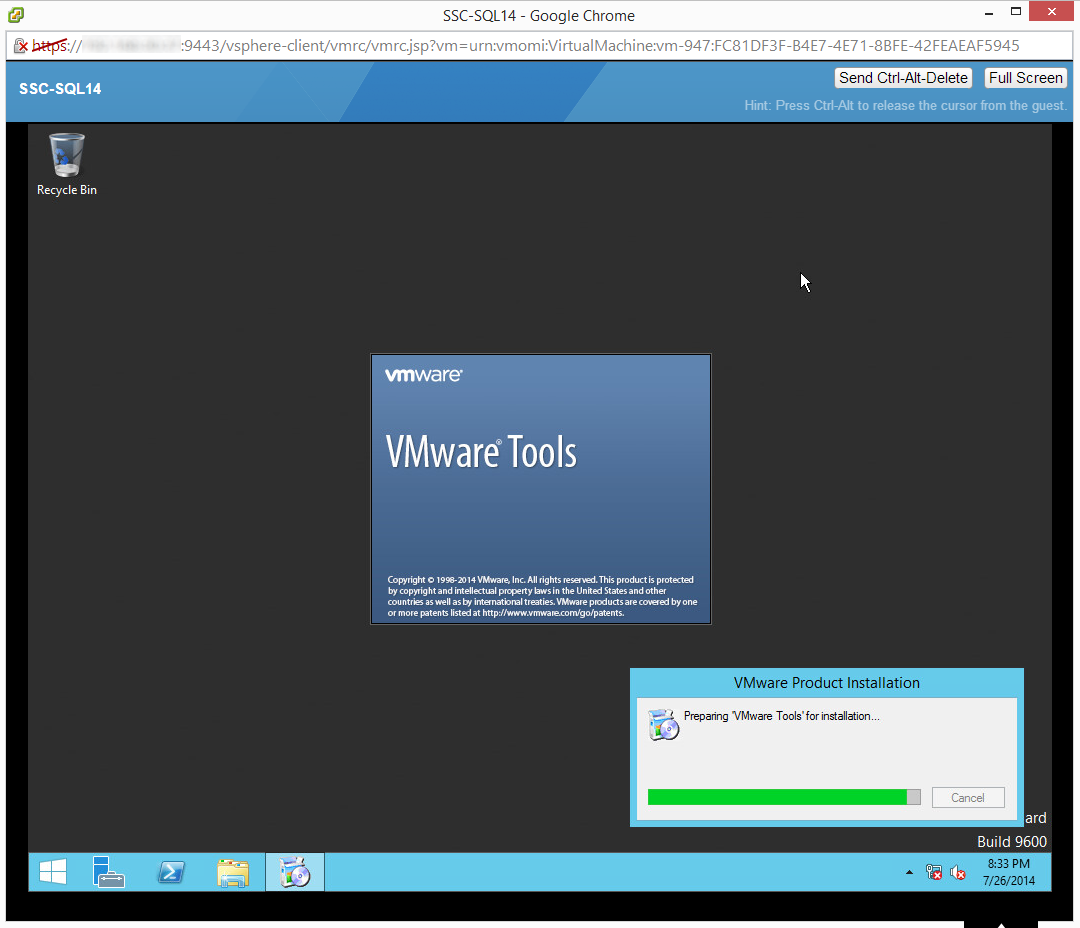Click the SSC-SQL14 console header label
1080x928 pixels.
[60, 89]
